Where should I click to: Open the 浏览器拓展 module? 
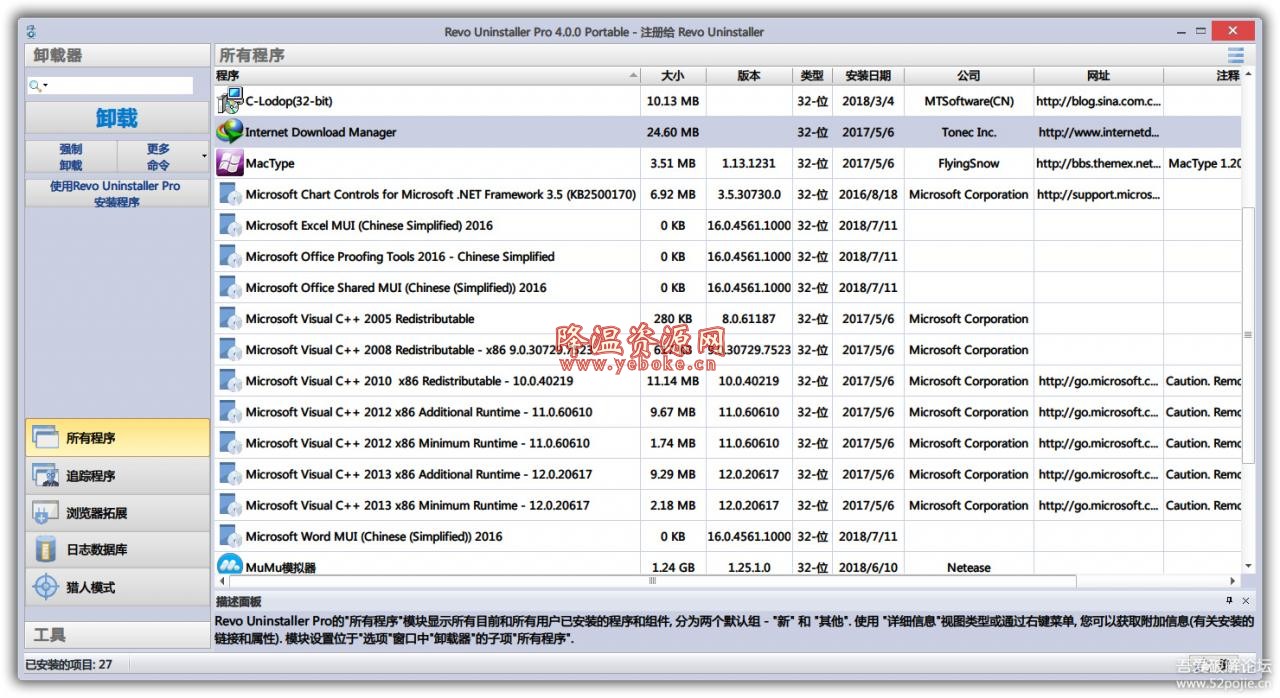click(117, 512)
